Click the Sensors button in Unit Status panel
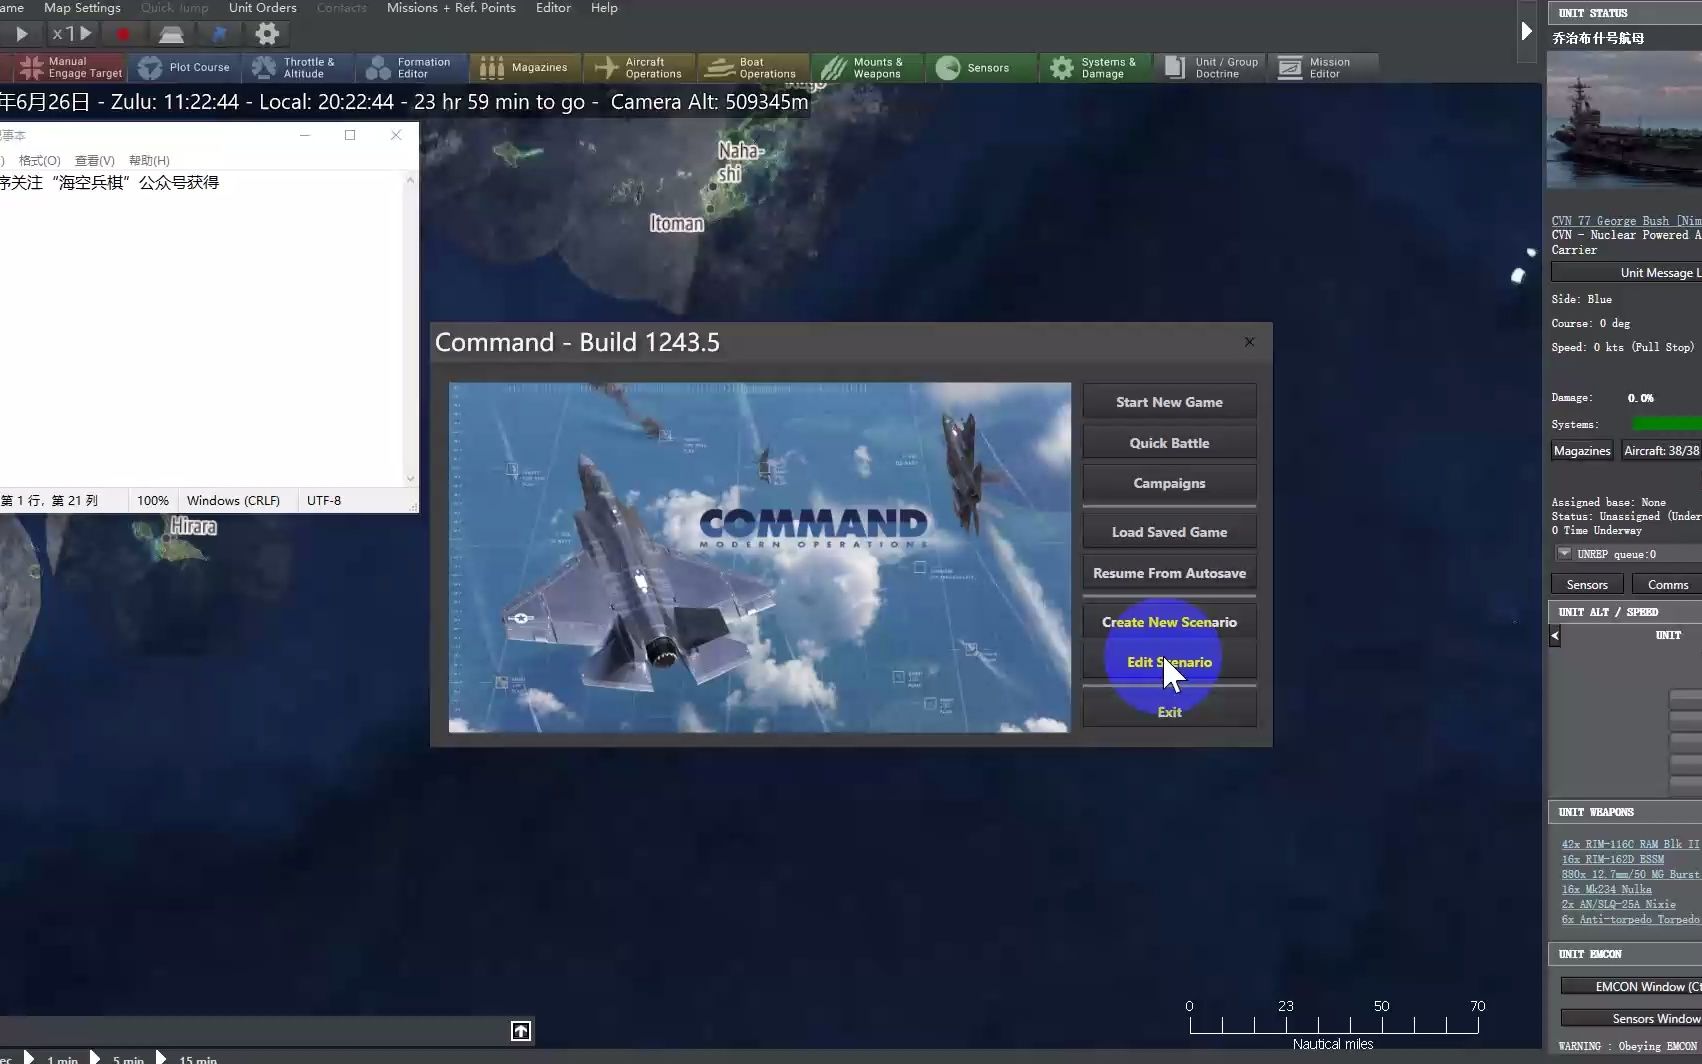 point(1587,584)
